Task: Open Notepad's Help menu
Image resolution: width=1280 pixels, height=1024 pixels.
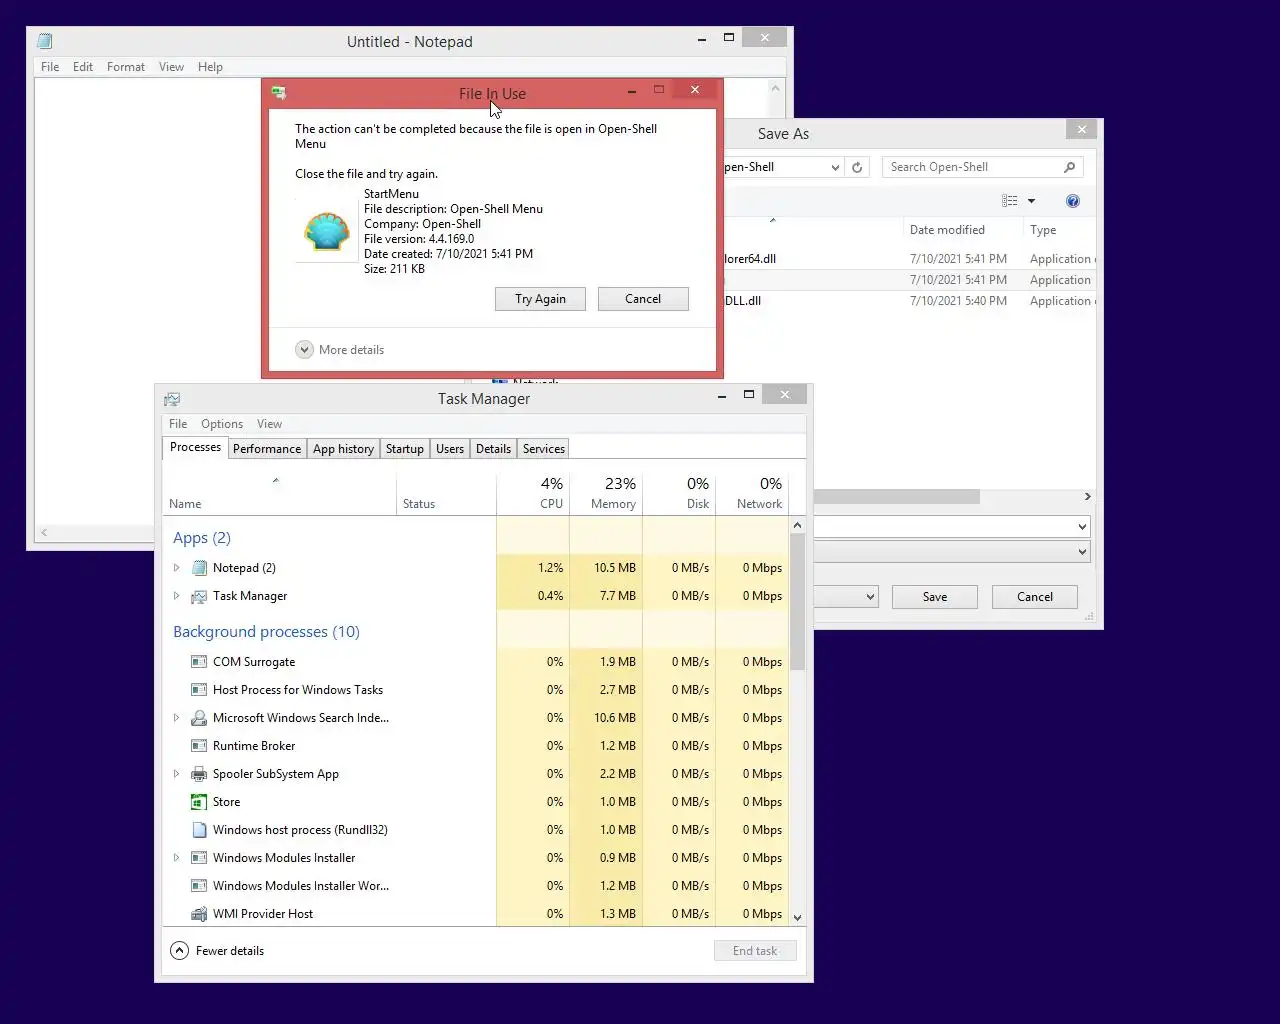Action: (x=210, y=67)
